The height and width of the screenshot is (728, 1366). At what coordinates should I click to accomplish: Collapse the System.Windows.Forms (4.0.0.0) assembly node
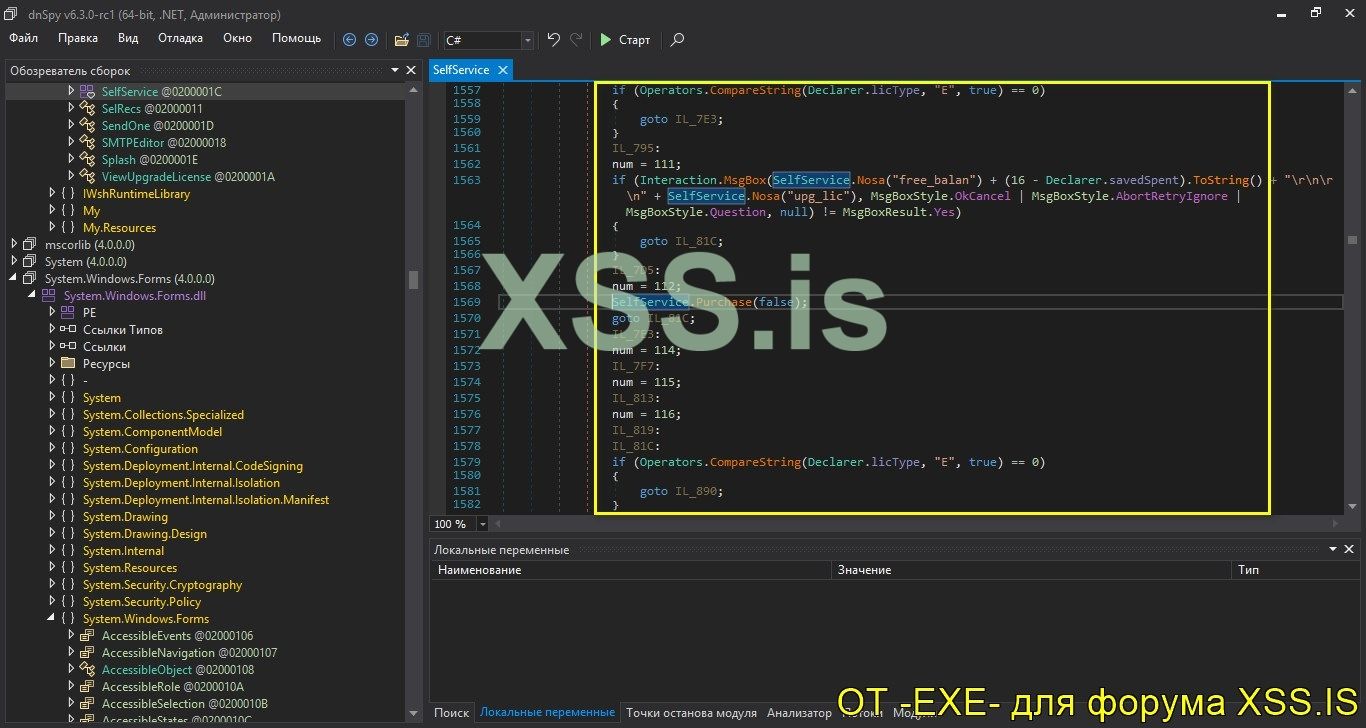(15, 278)
